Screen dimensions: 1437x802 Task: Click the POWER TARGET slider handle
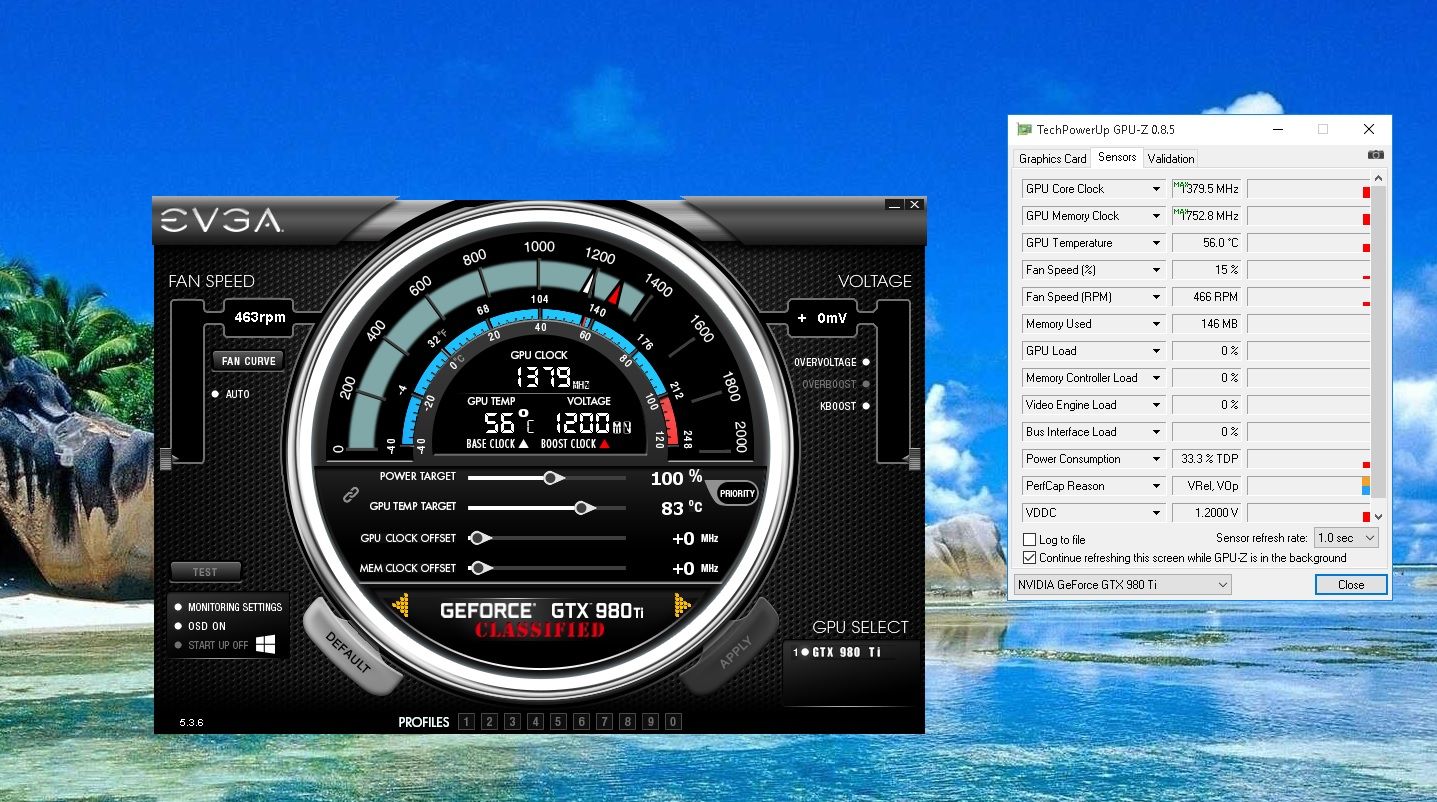[552, 478]
